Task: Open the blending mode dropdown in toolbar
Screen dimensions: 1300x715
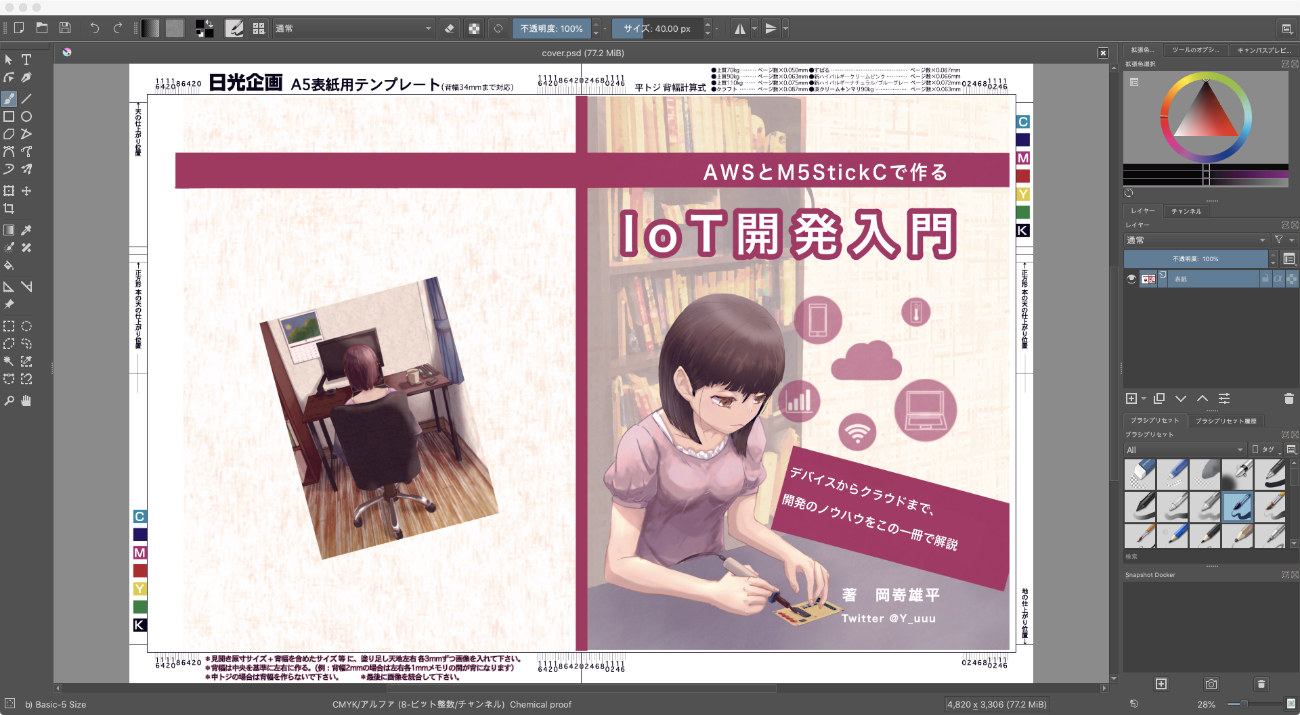Action: coord(353,28)
